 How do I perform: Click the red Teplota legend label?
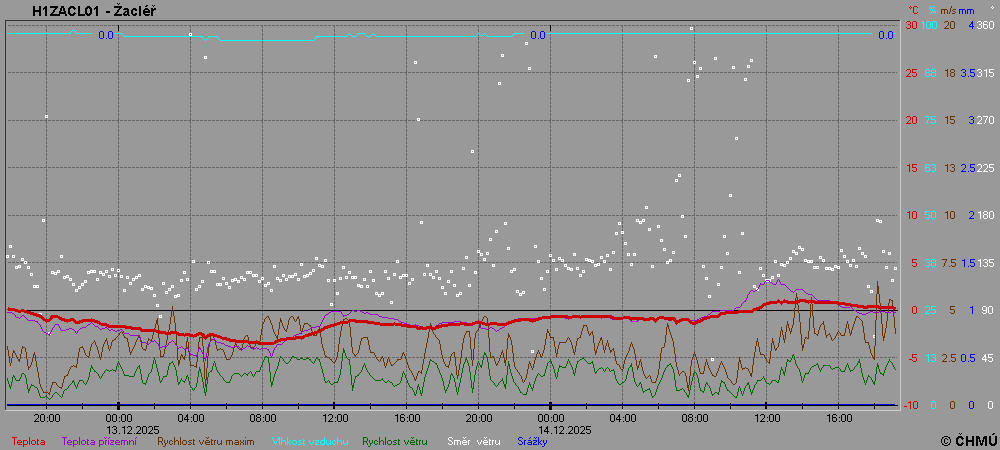(29, 441)
